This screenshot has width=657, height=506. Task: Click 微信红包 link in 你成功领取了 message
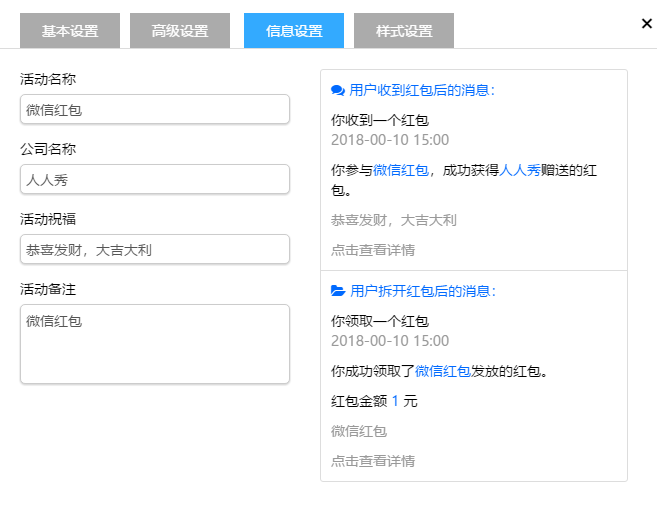(442, 371)
